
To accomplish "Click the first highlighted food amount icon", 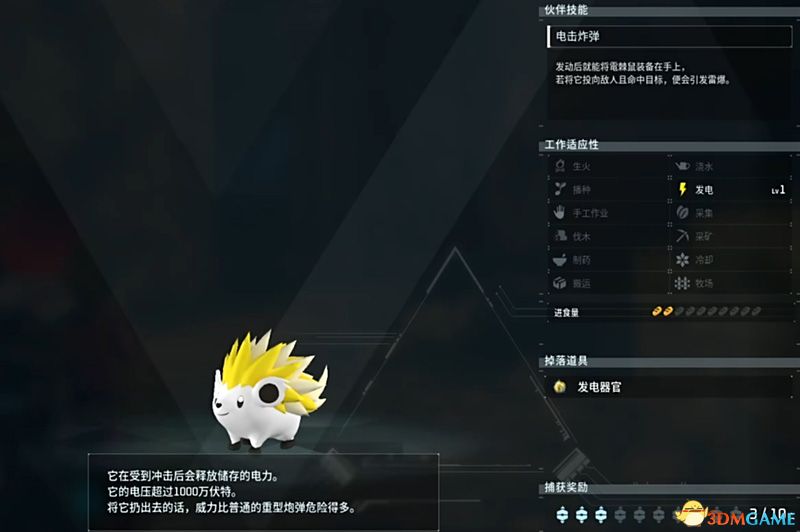I will click(657, 311).
